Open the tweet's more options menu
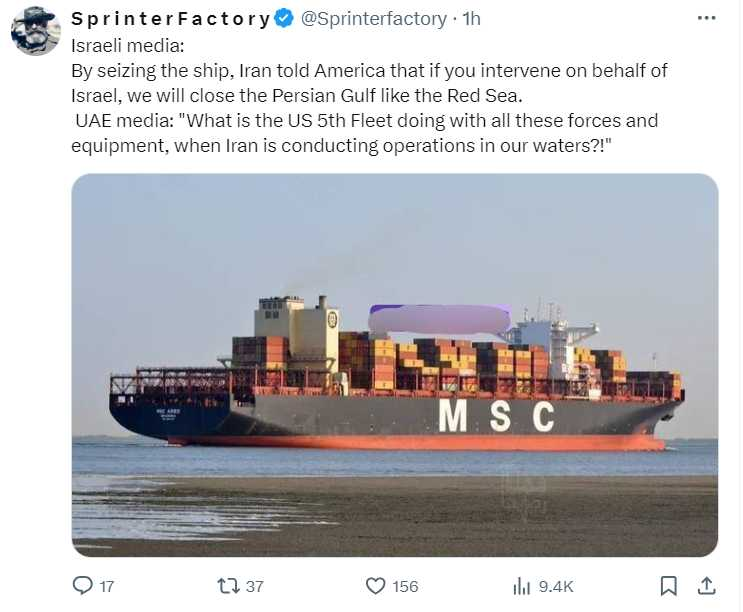Screen dimensions: 743x612 [x=706, y=18]
